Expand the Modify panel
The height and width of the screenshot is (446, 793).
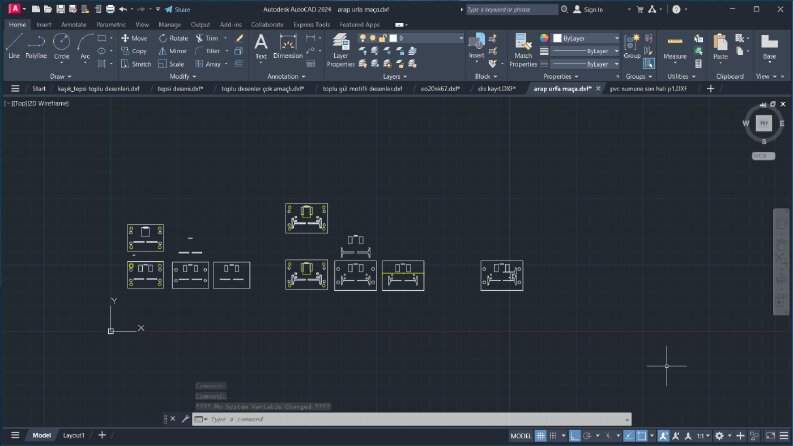pos(183,76)
